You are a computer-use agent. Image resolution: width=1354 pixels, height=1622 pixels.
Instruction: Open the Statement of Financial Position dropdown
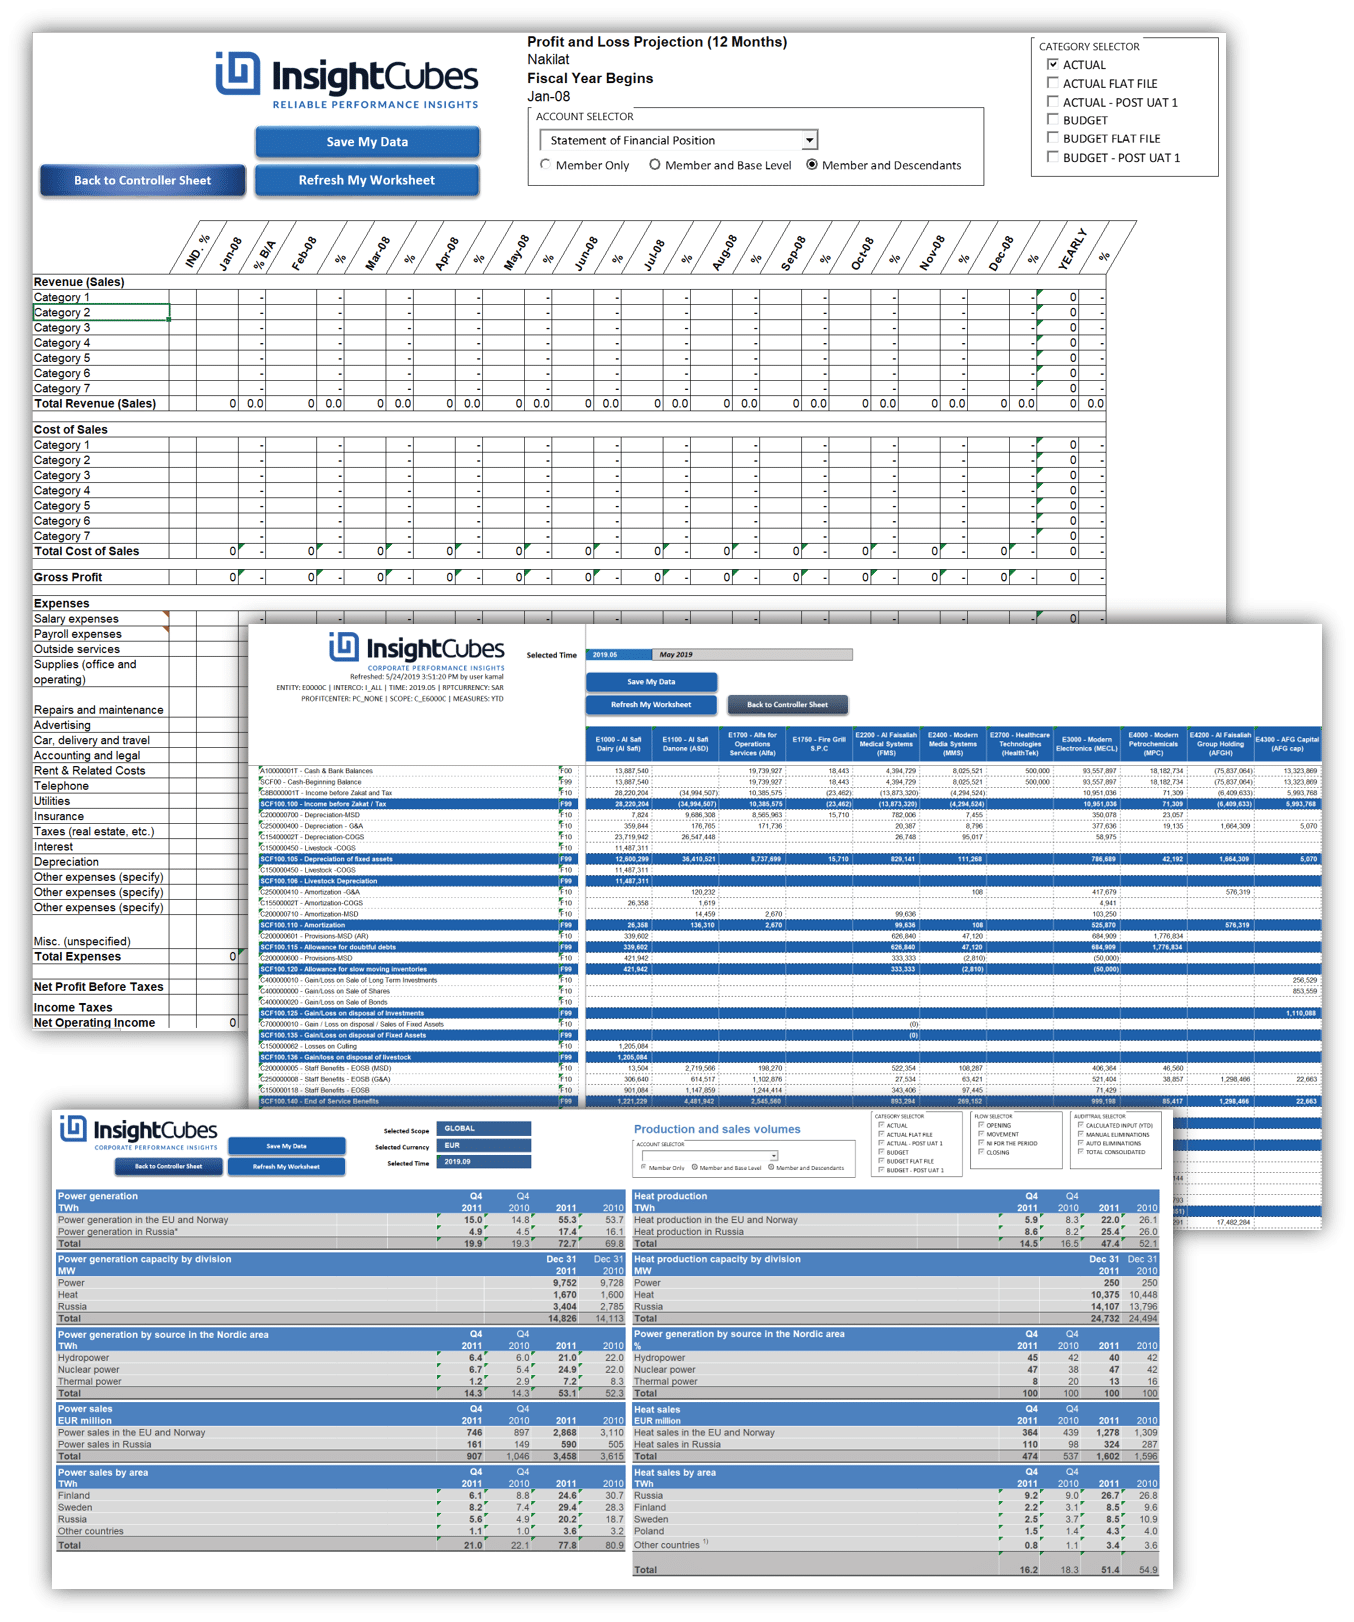[810, 140]
